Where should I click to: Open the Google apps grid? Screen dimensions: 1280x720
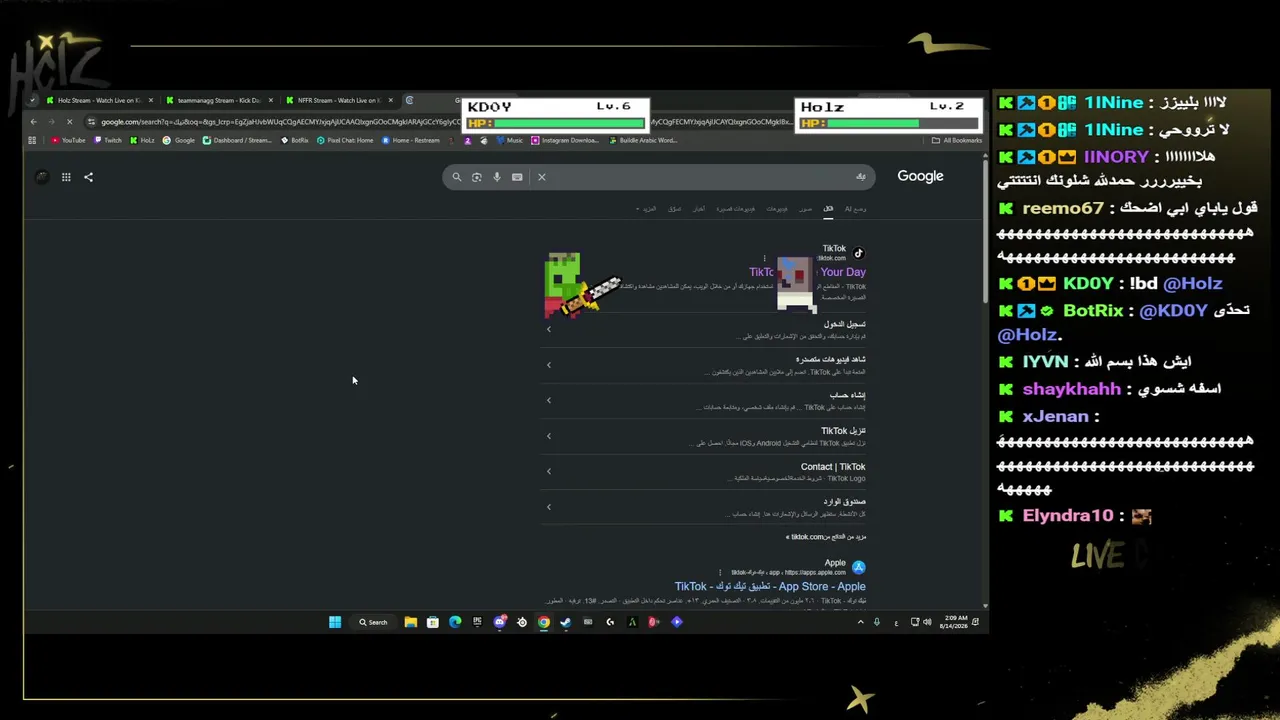pos(66,177)
